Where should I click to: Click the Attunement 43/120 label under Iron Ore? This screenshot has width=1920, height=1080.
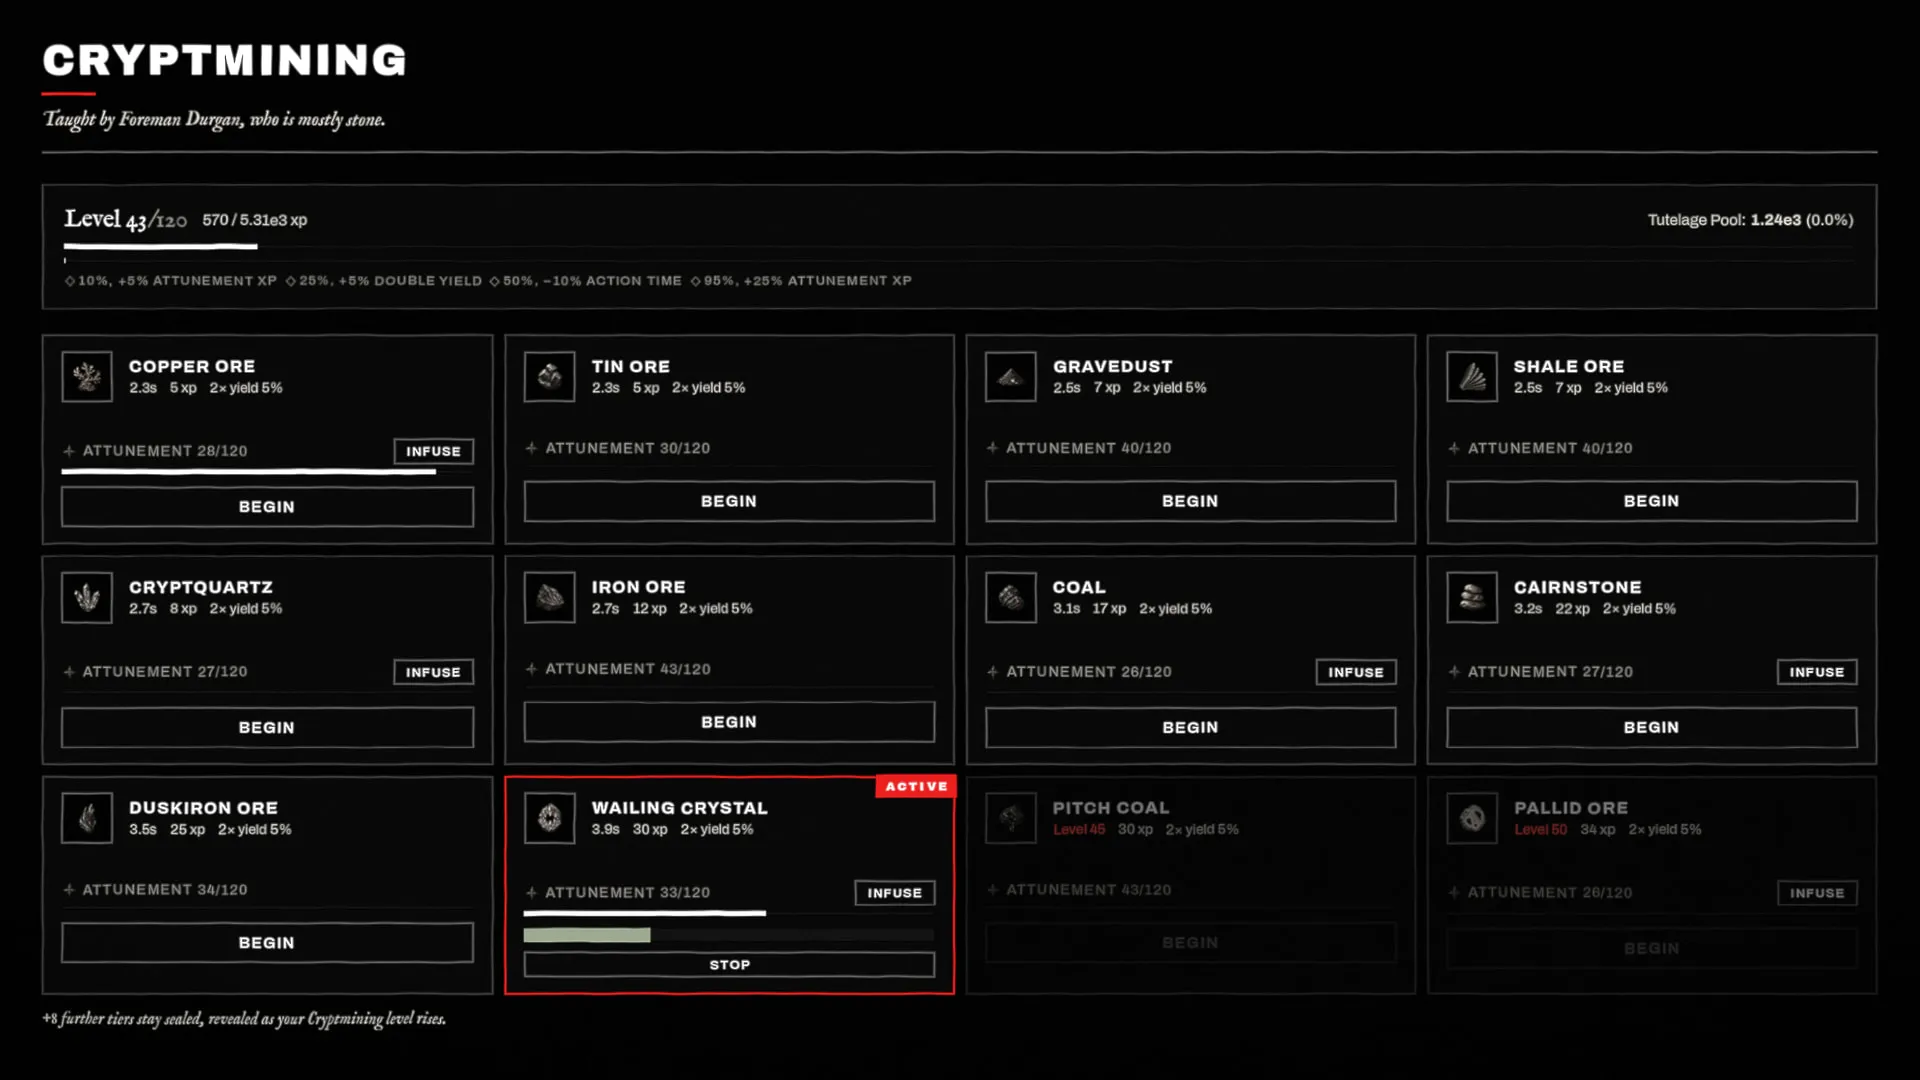tap(628, 669)
